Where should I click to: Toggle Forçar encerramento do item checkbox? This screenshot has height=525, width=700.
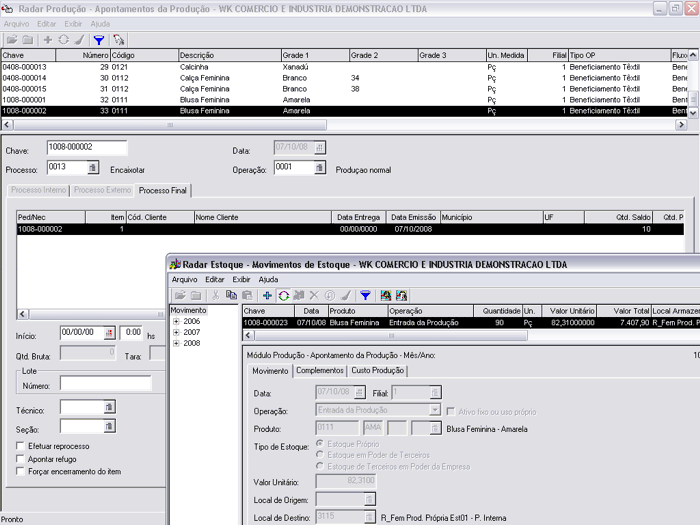20,471
